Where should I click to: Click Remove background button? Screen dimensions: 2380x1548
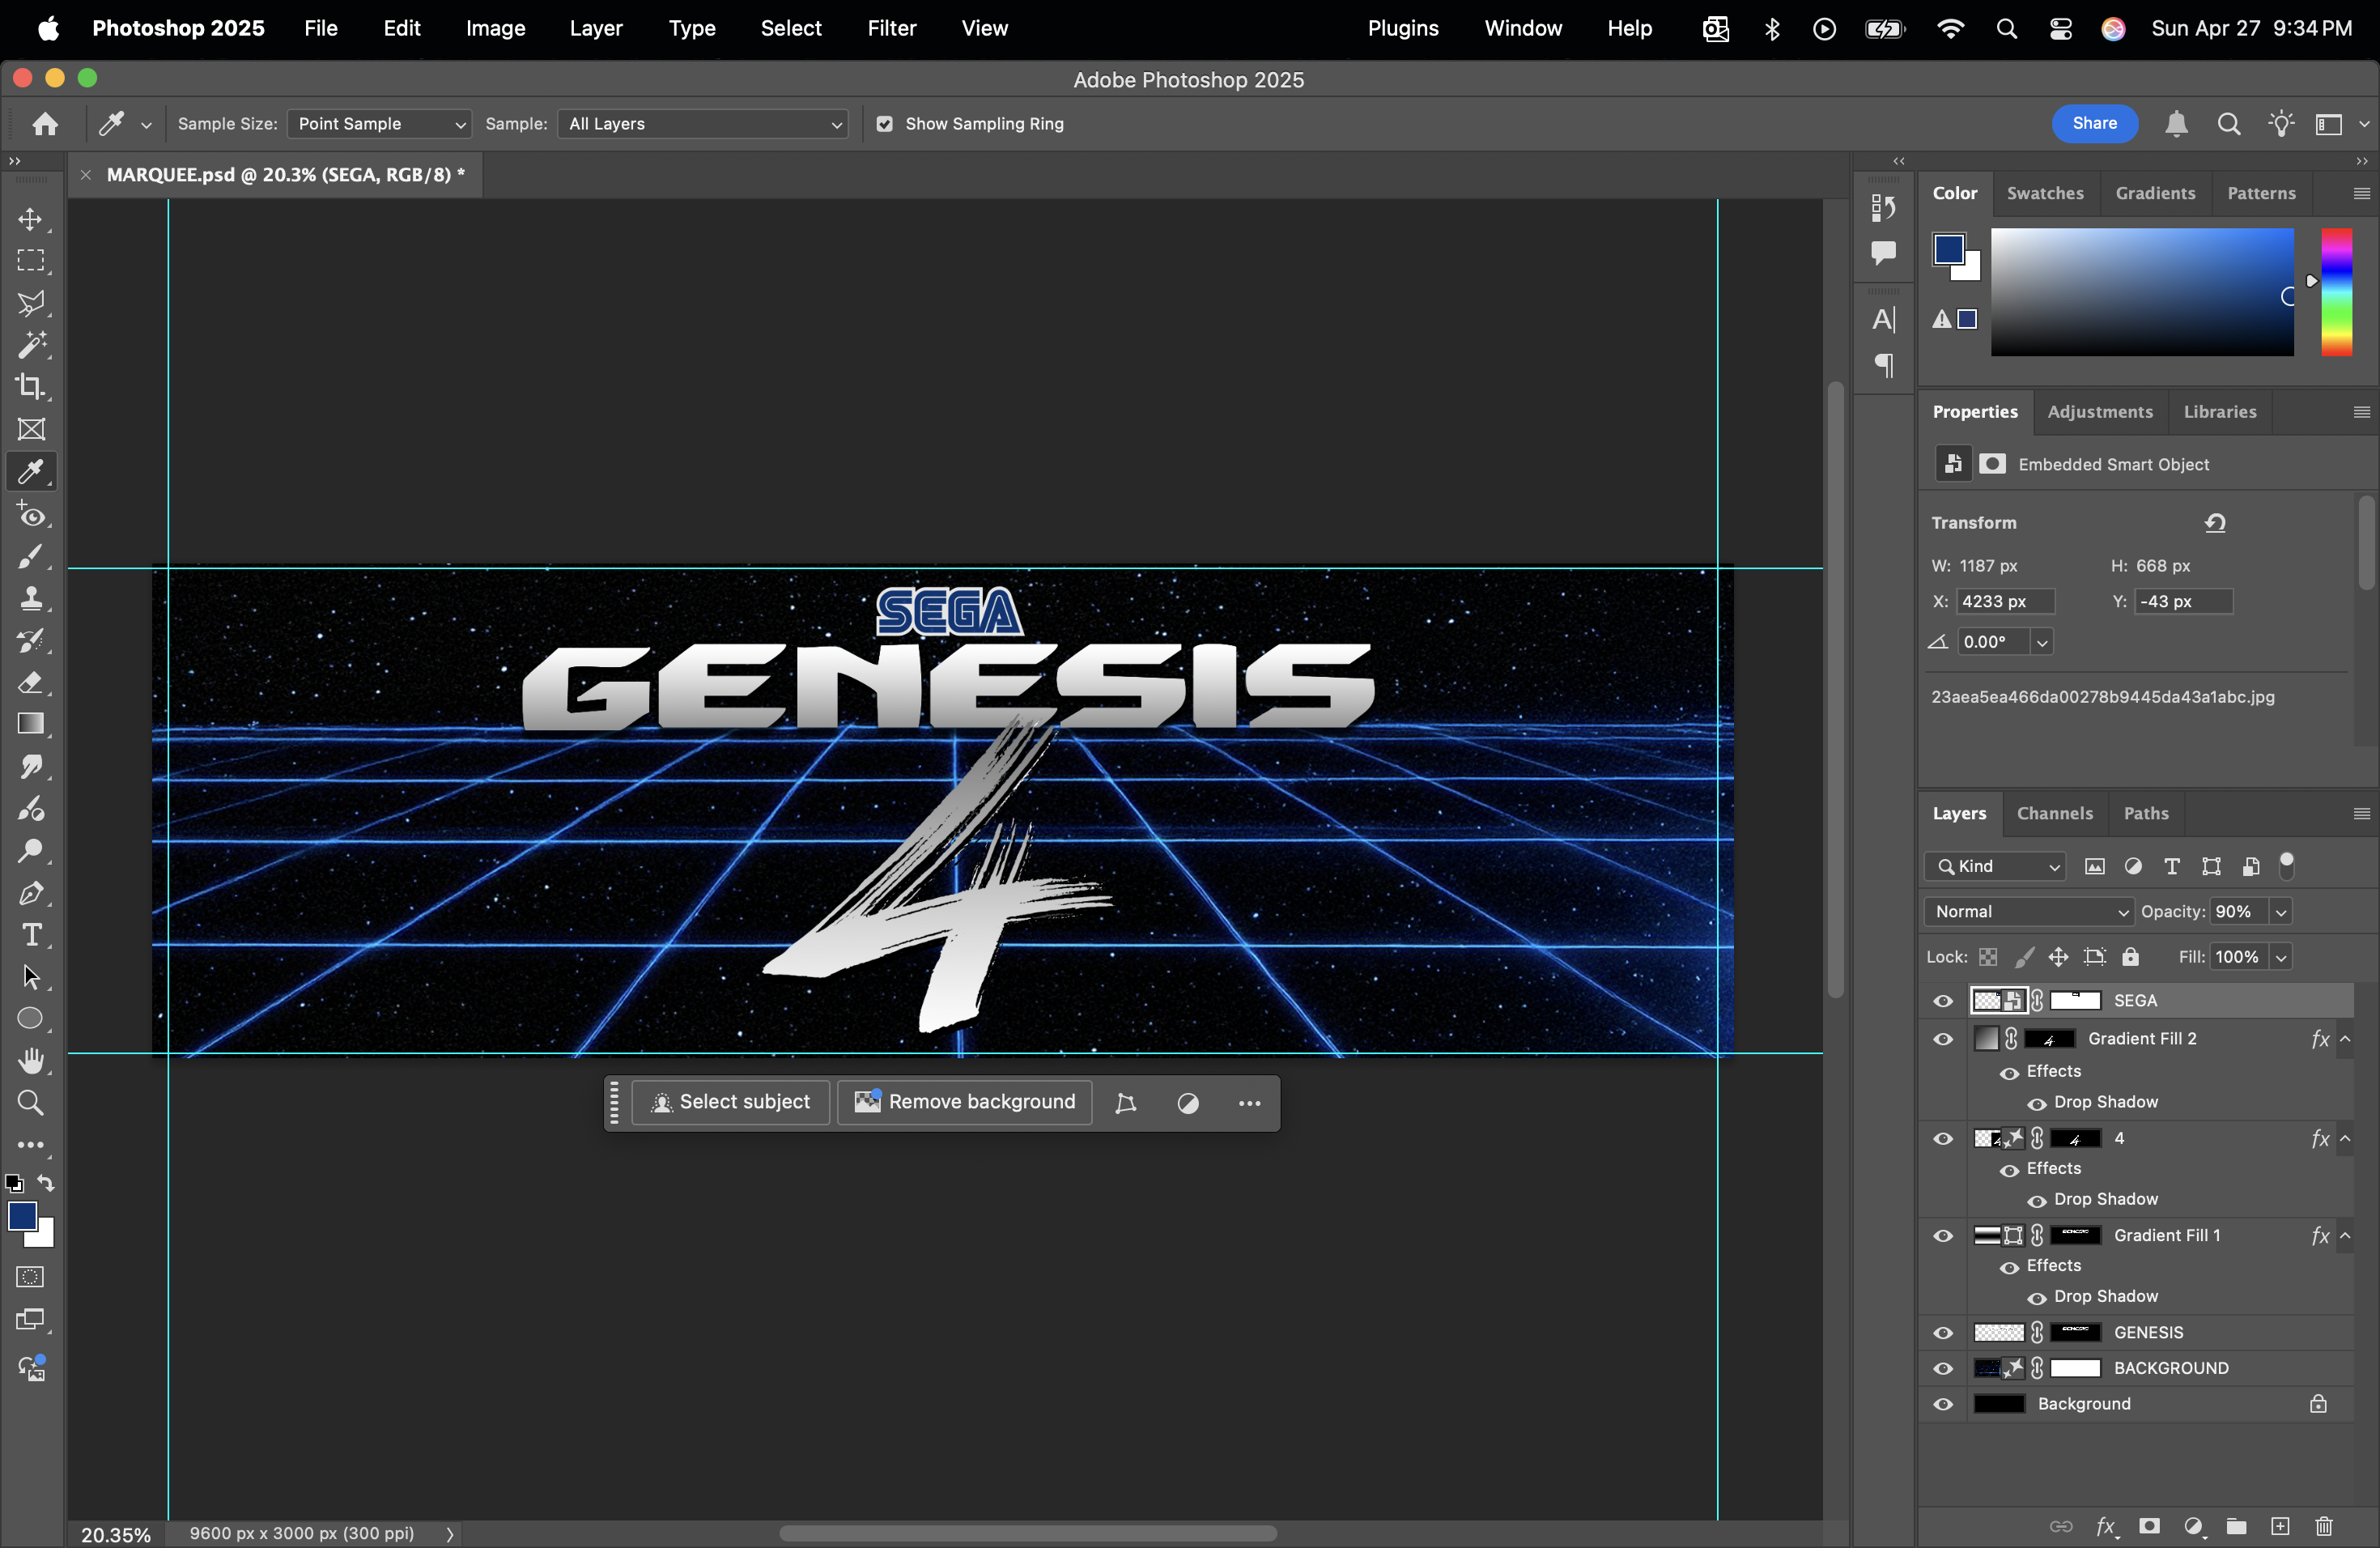click(964, 1102)
